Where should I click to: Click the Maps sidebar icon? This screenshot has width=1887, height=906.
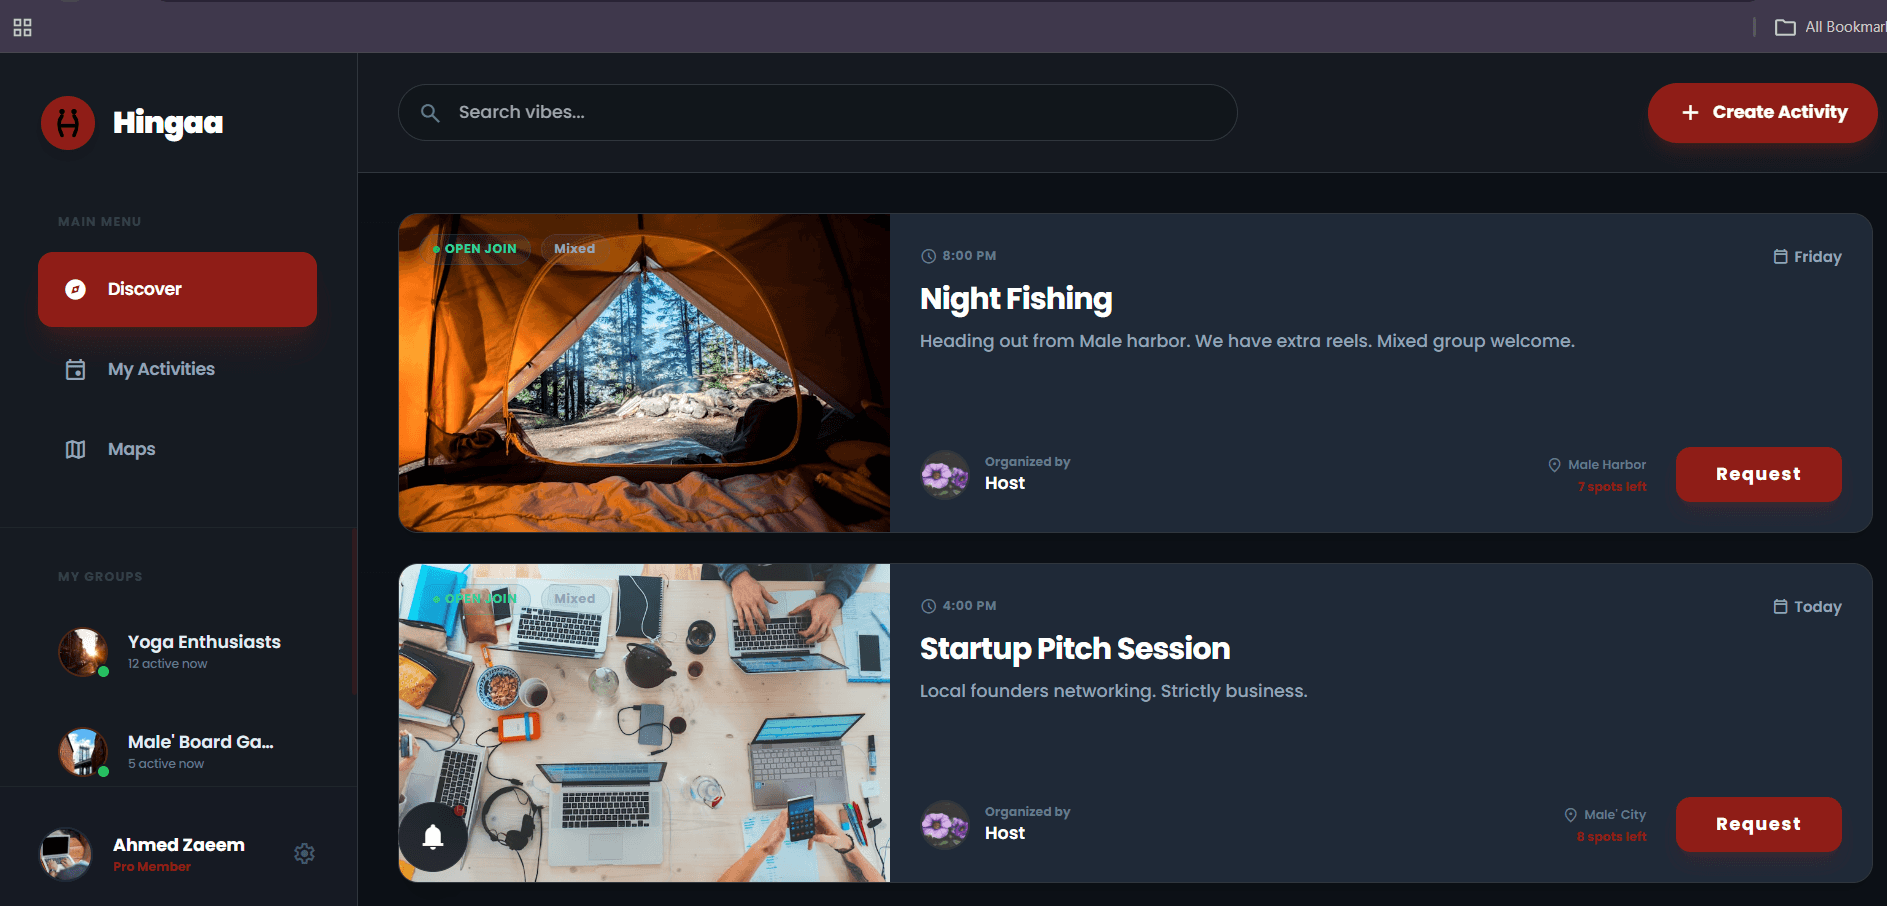(76, 449)
